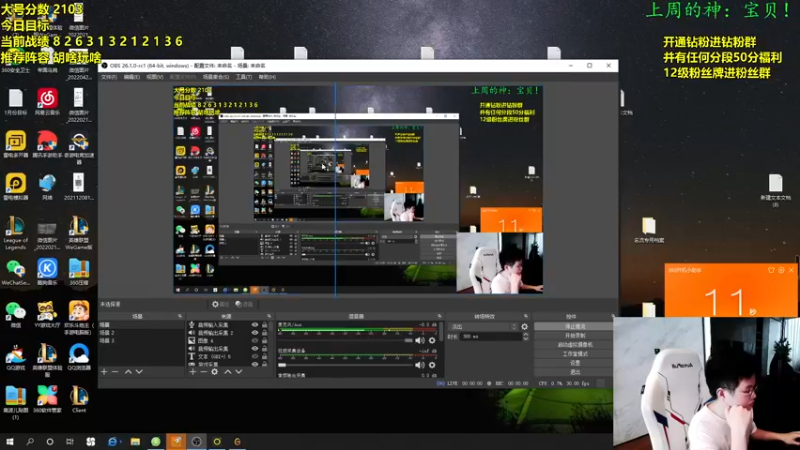Move selected source up in 来源 panel
The height and width of the screenshot is (450, 800).
(228, 372)
